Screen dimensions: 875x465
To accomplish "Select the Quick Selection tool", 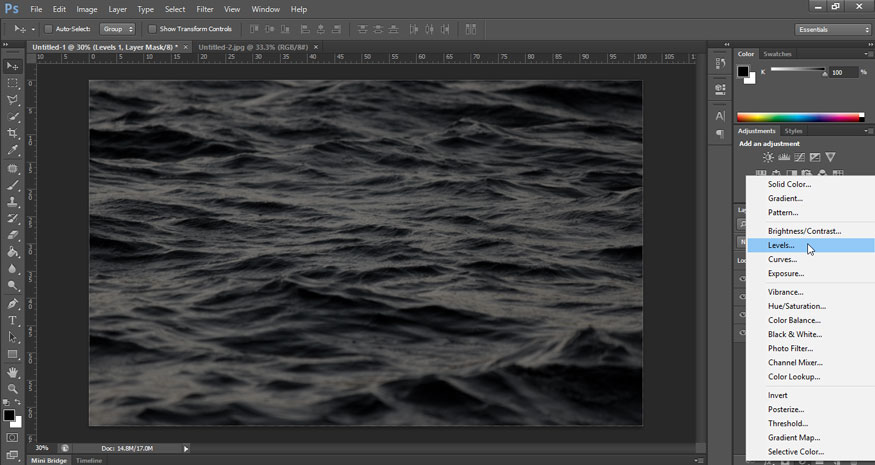I will pyautogui.click(x=12, y=117).
